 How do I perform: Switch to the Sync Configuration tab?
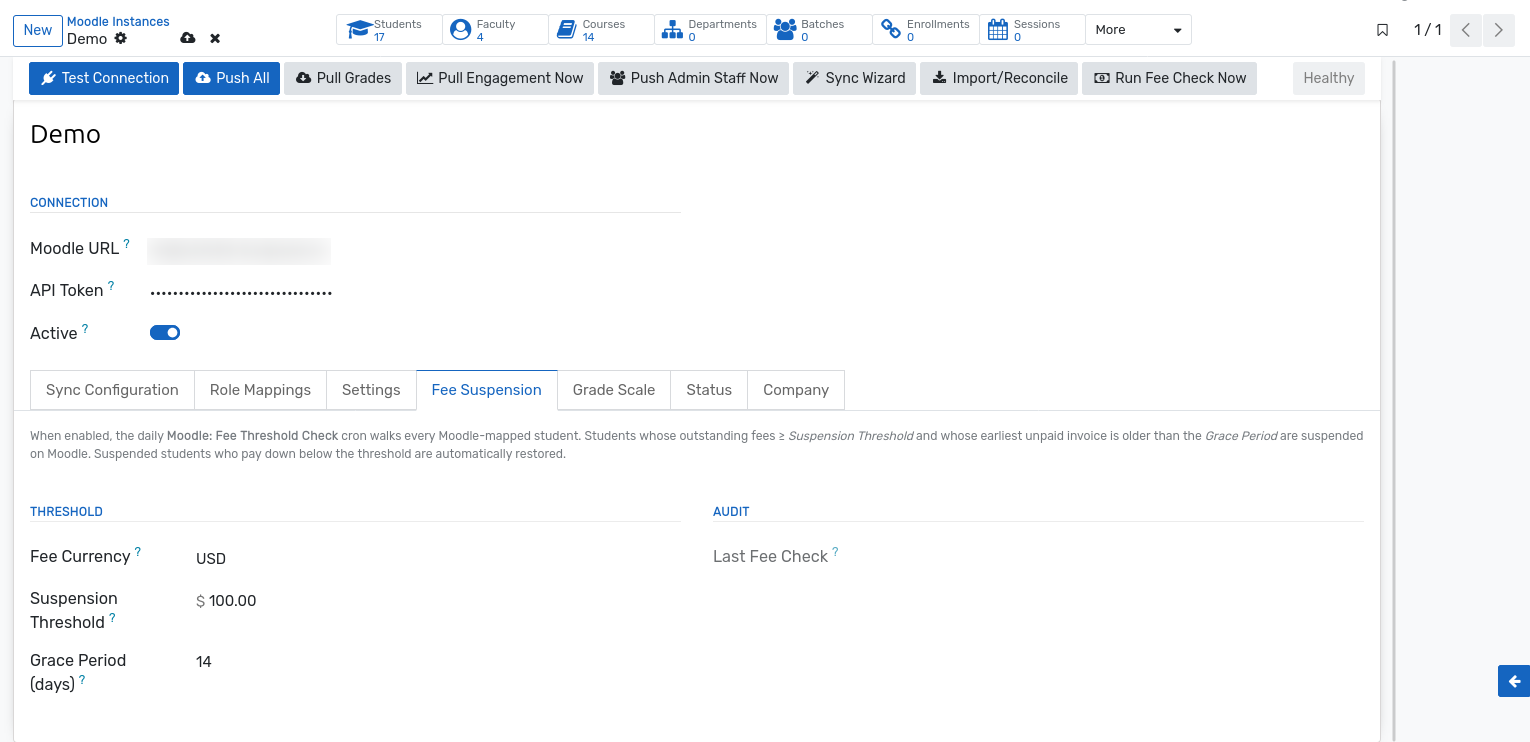pos(112,390)
